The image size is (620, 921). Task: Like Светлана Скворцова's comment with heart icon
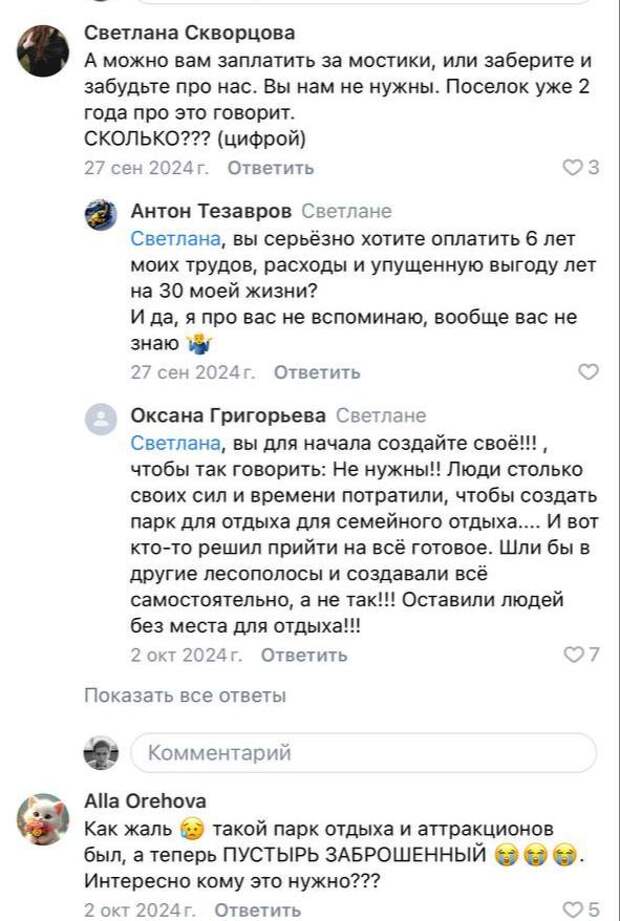point(572,168)
